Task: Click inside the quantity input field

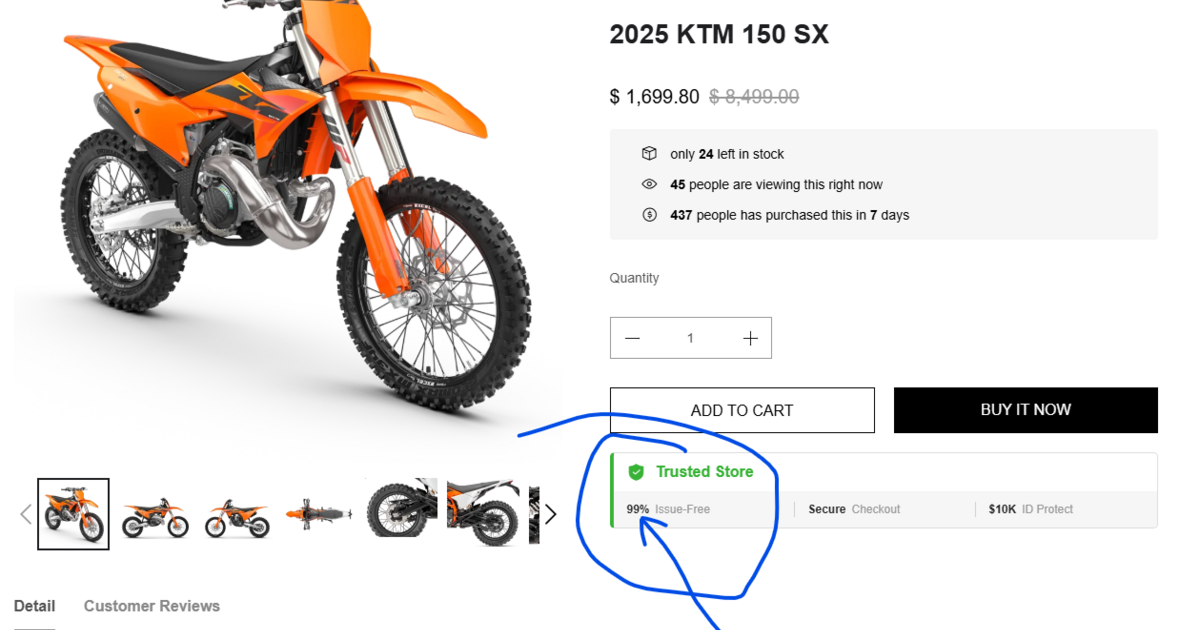Action: pos(690,337)
